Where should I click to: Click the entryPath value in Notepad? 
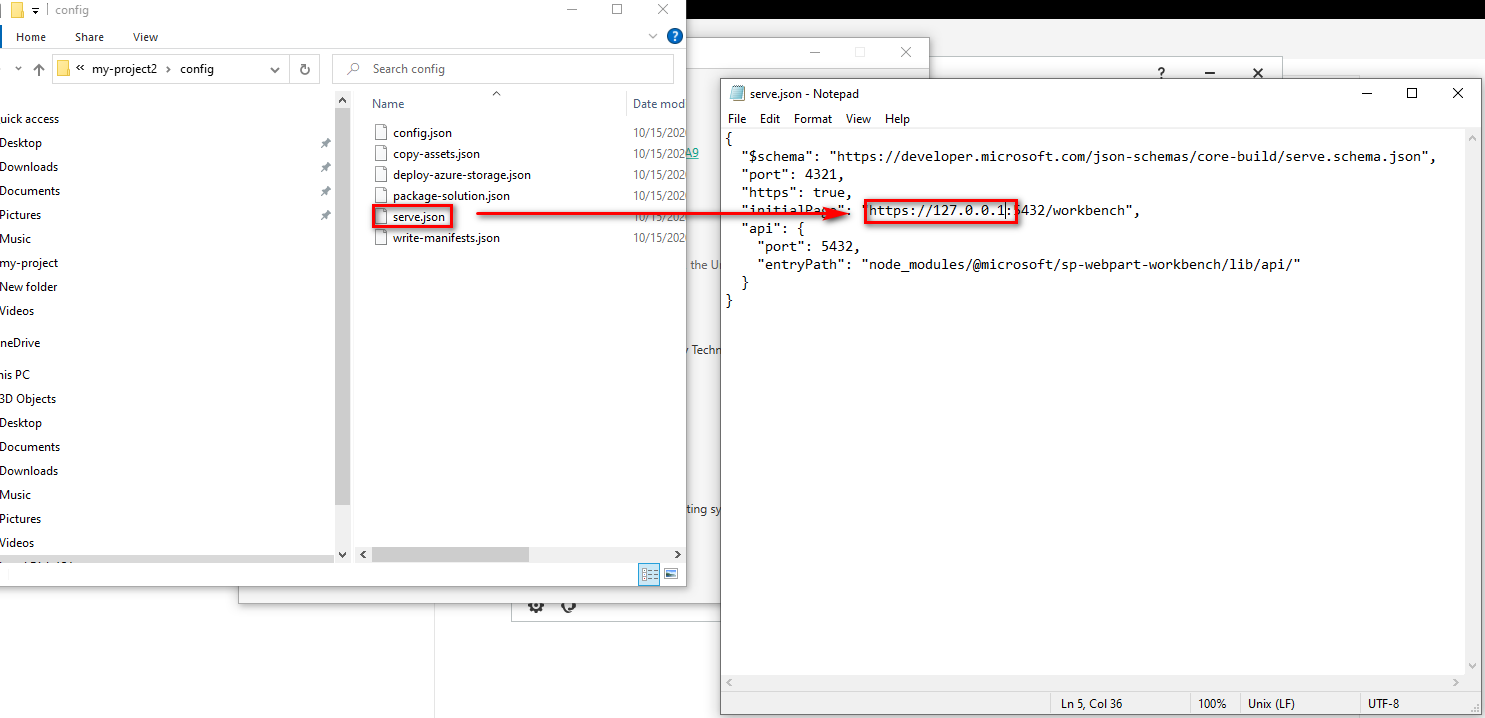[x=1080, y=264]
